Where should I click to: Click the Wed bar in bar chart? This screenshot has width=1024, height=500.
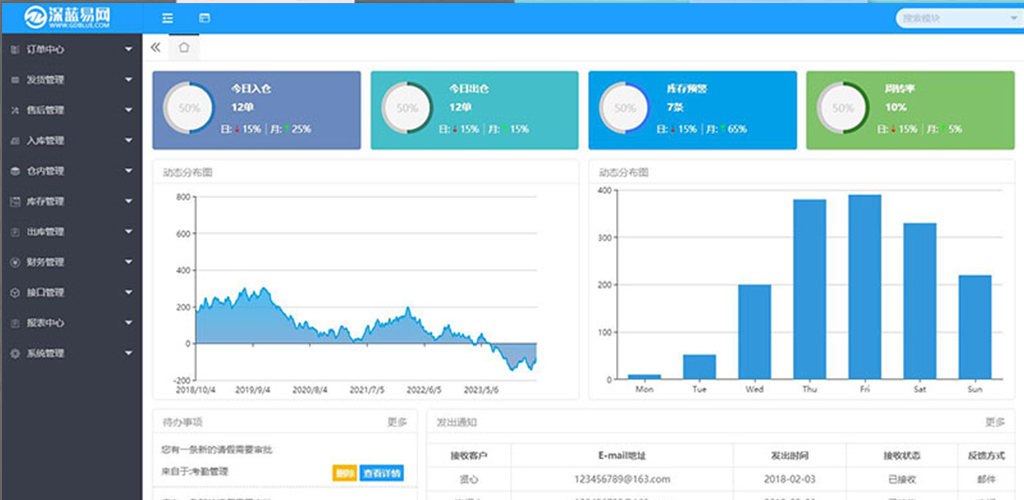(754, 332)
